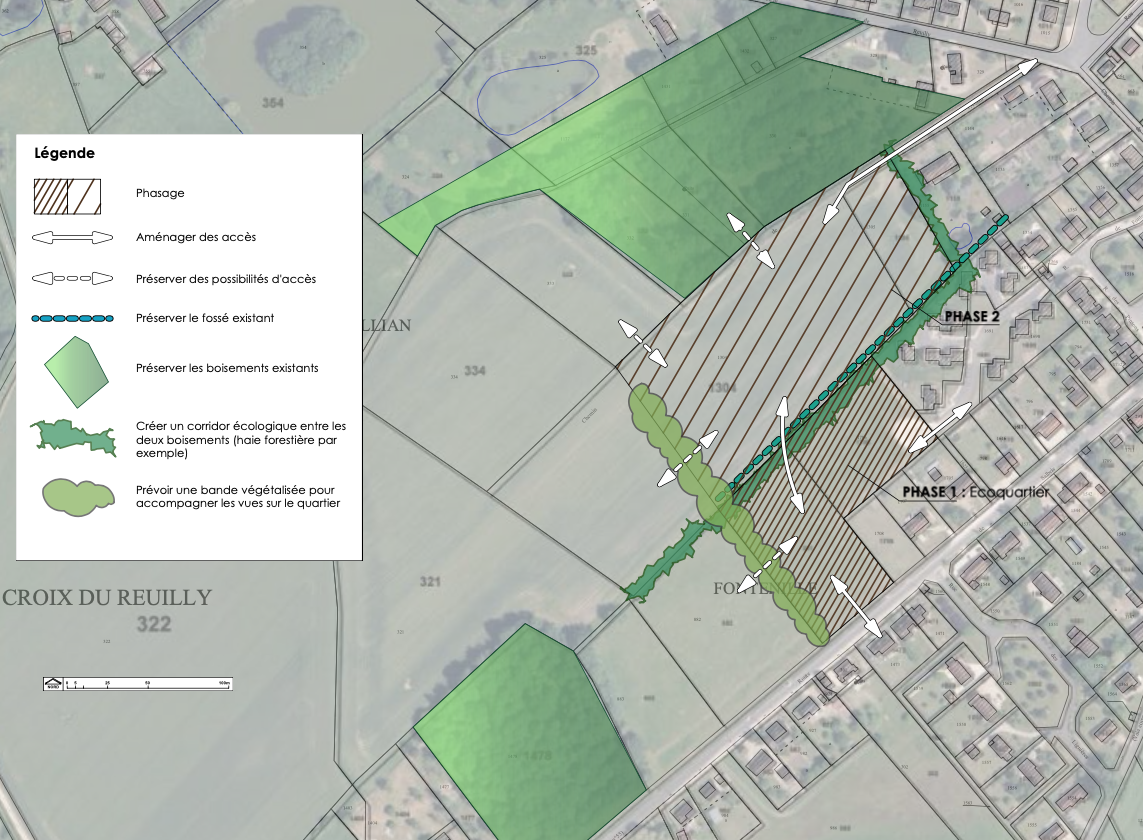The width and height of the screenshot is (1143, 840).
Task: Click the CROIX DU REUILLY place name
Action: (x=108, y=598)
